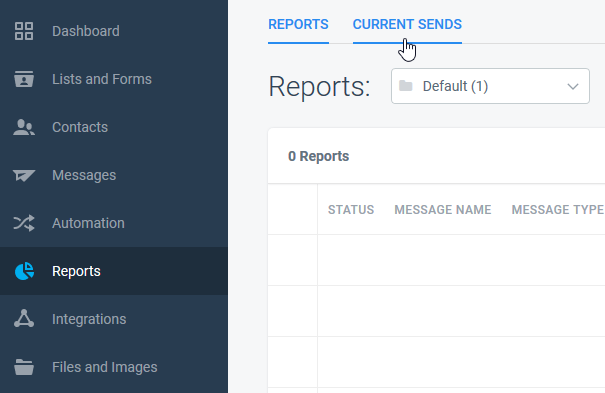Click the Automation shuffle arrows icon

coord(24,223)
